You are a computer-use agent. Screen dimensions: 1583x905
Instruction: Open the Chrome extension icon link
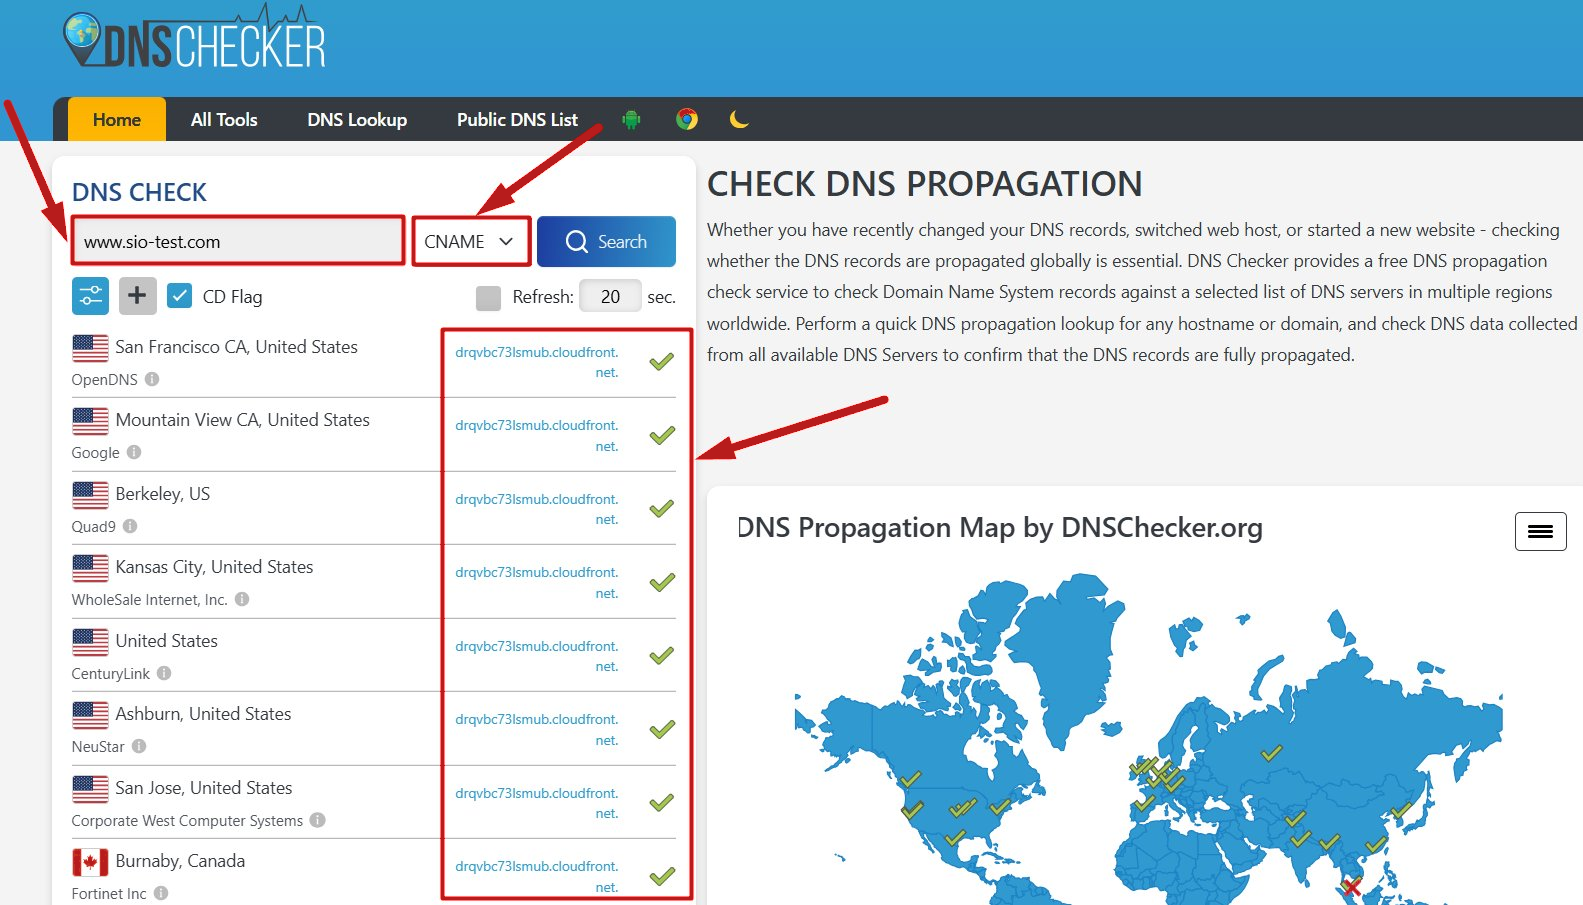pyautogui.click(x=686, y=119)
